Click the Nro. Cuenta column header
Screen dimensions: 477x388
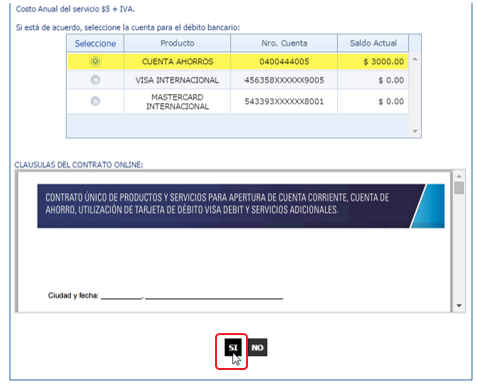[x=284, y=43]
